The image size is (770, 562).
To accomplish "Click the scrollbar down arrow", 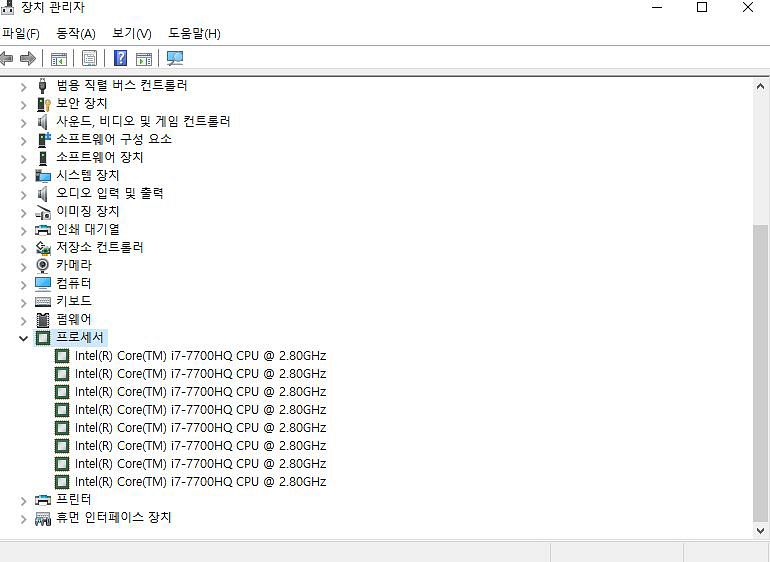I will click(x=760, y=531).
